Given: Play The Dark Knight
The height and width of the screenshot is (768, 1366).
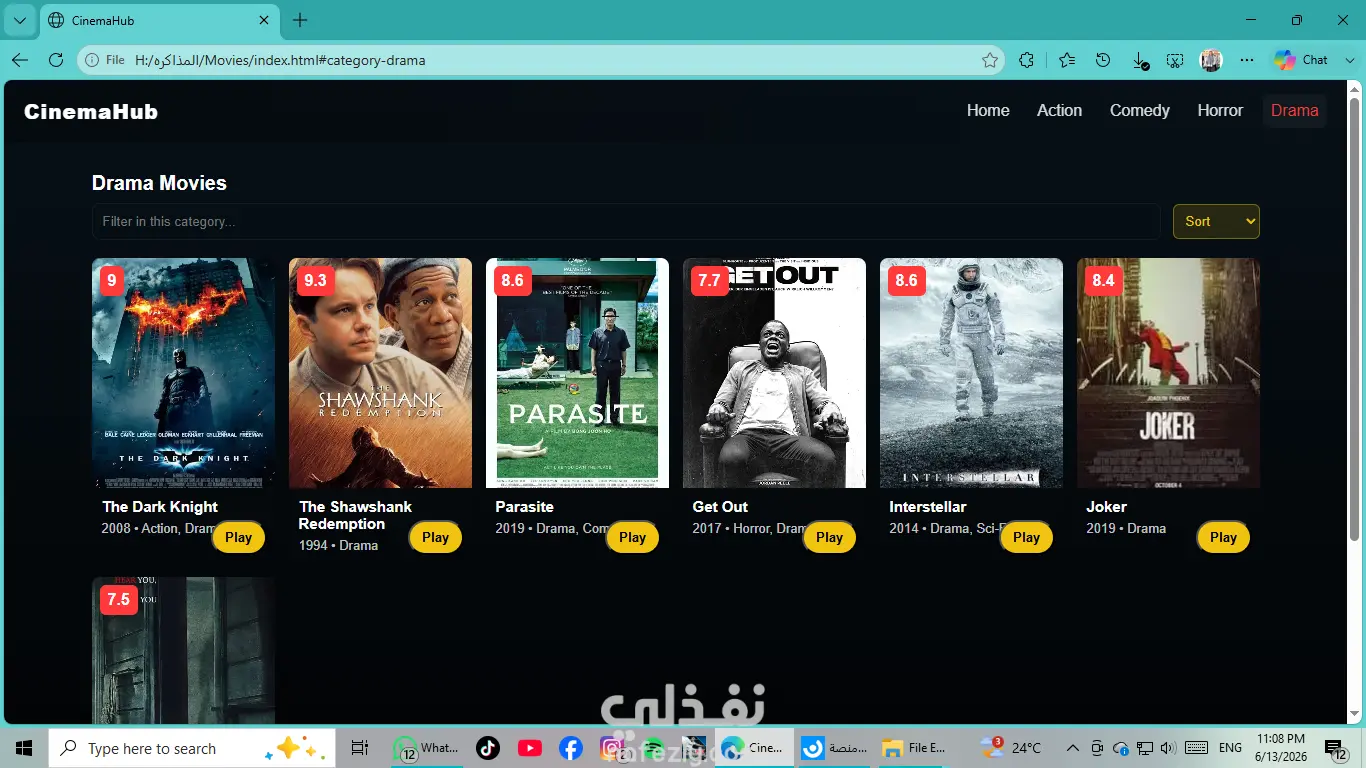Looking at the screenshot, I should click(238, 537).
